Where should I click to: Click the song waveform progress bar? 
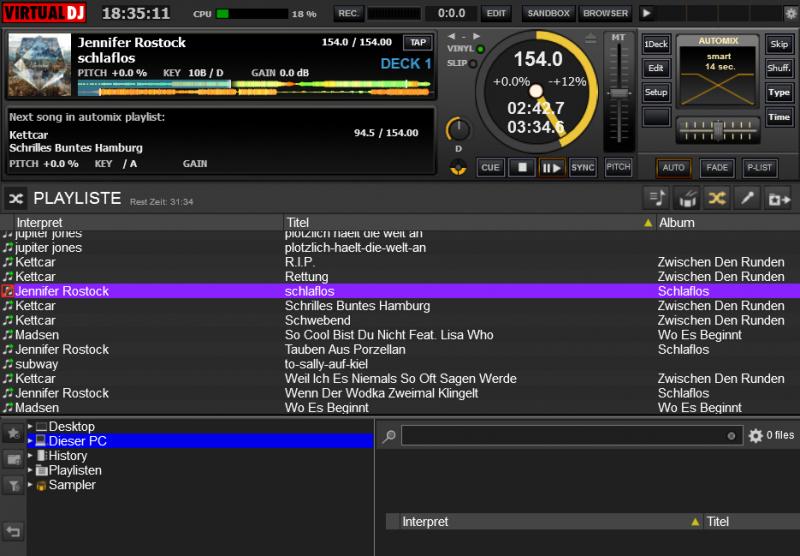click(254, 88)
